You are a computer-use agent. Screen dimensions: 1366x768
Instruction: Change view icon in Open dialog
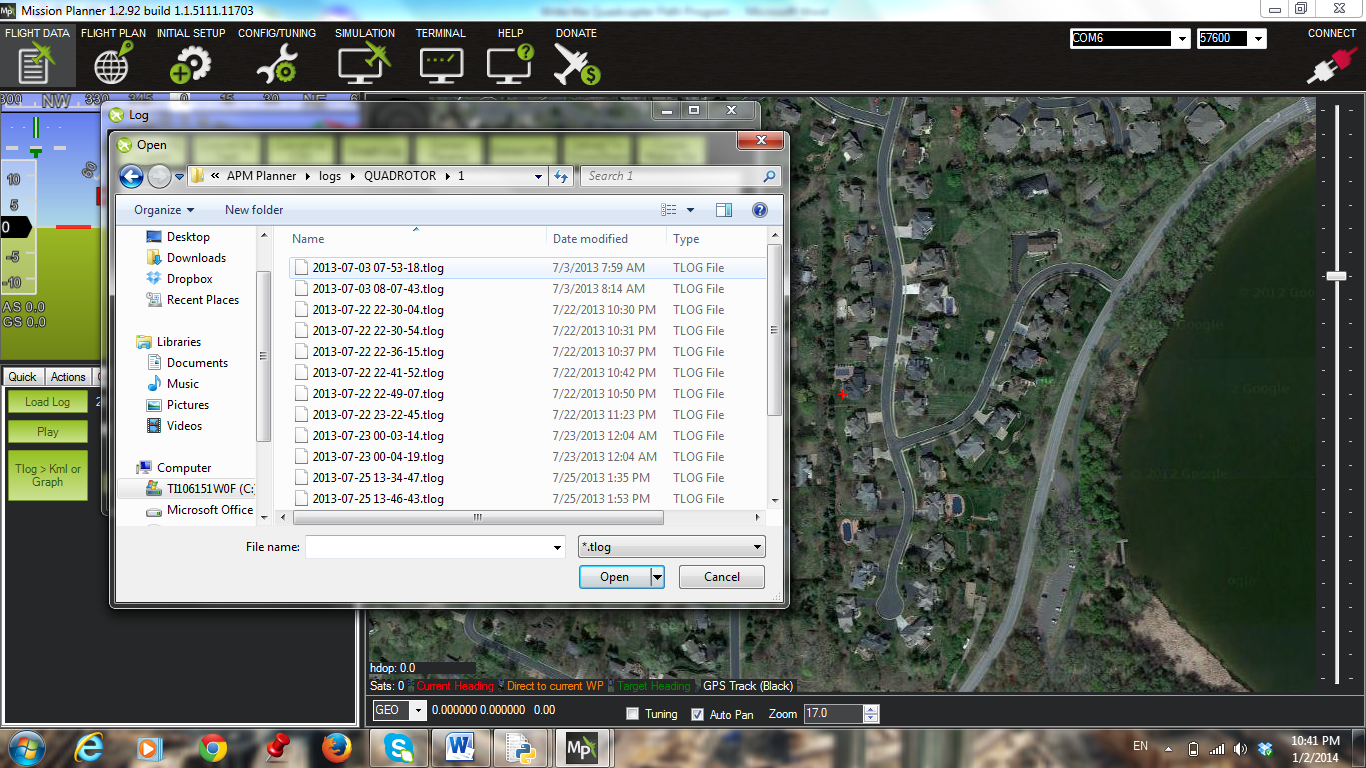[x=669, y=210]
